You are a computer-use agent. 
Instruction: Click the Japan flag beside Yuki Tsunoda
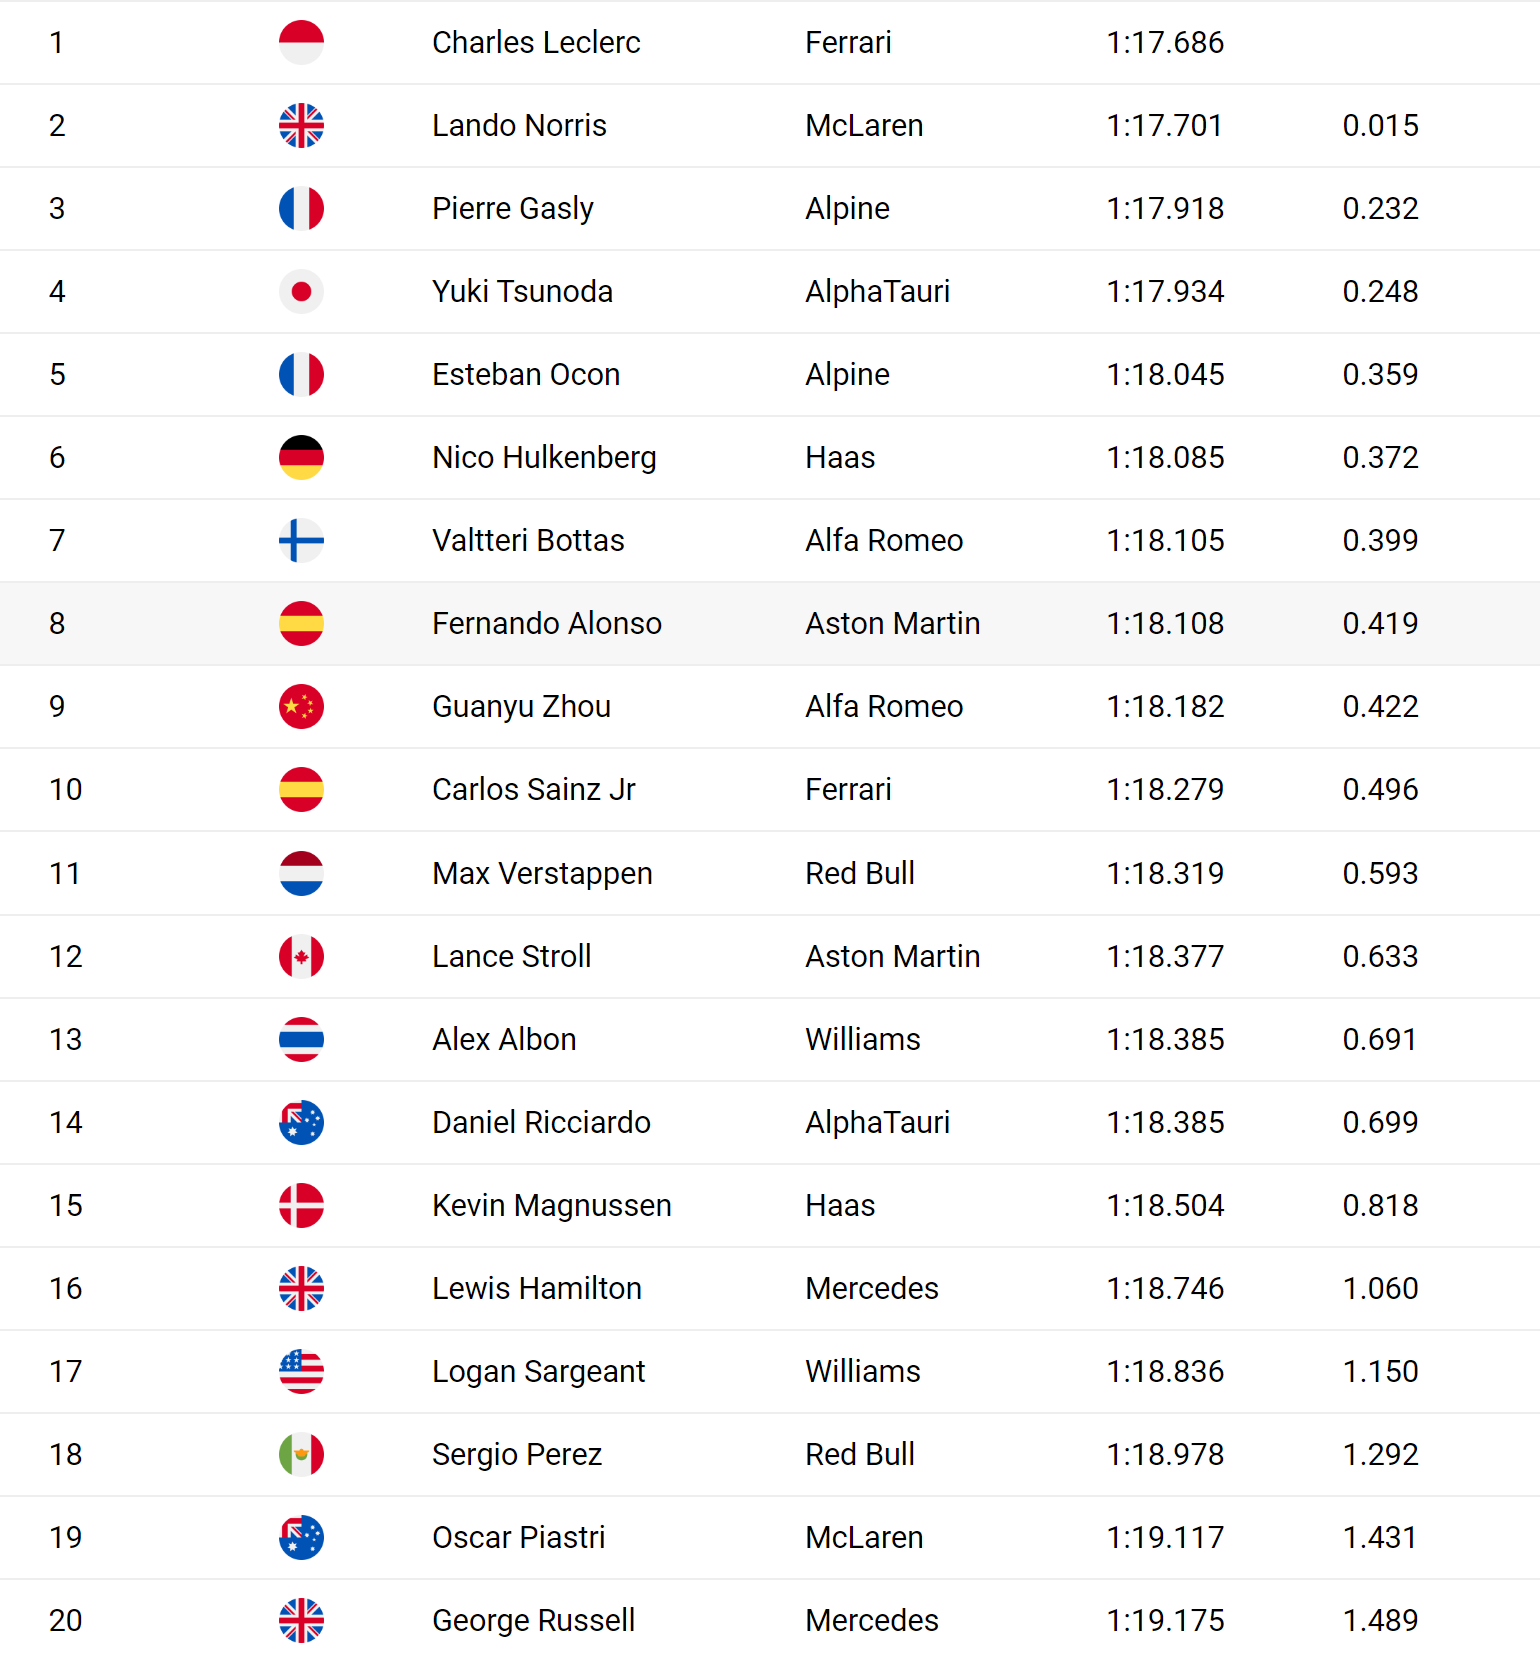pos(301,291)
